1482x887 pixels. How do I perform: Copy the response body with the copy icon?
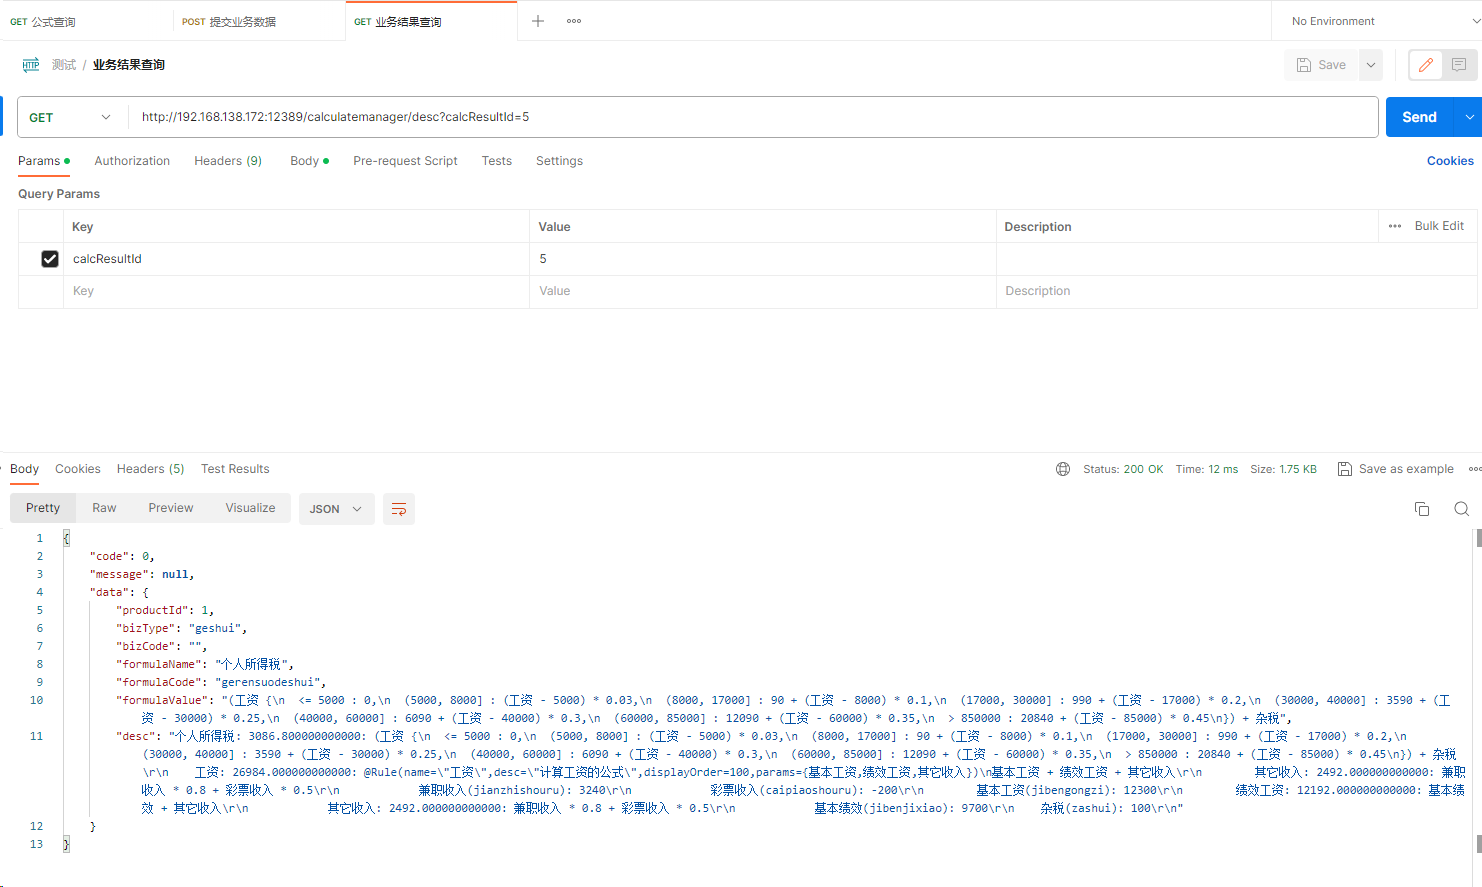pos(1421,509)
